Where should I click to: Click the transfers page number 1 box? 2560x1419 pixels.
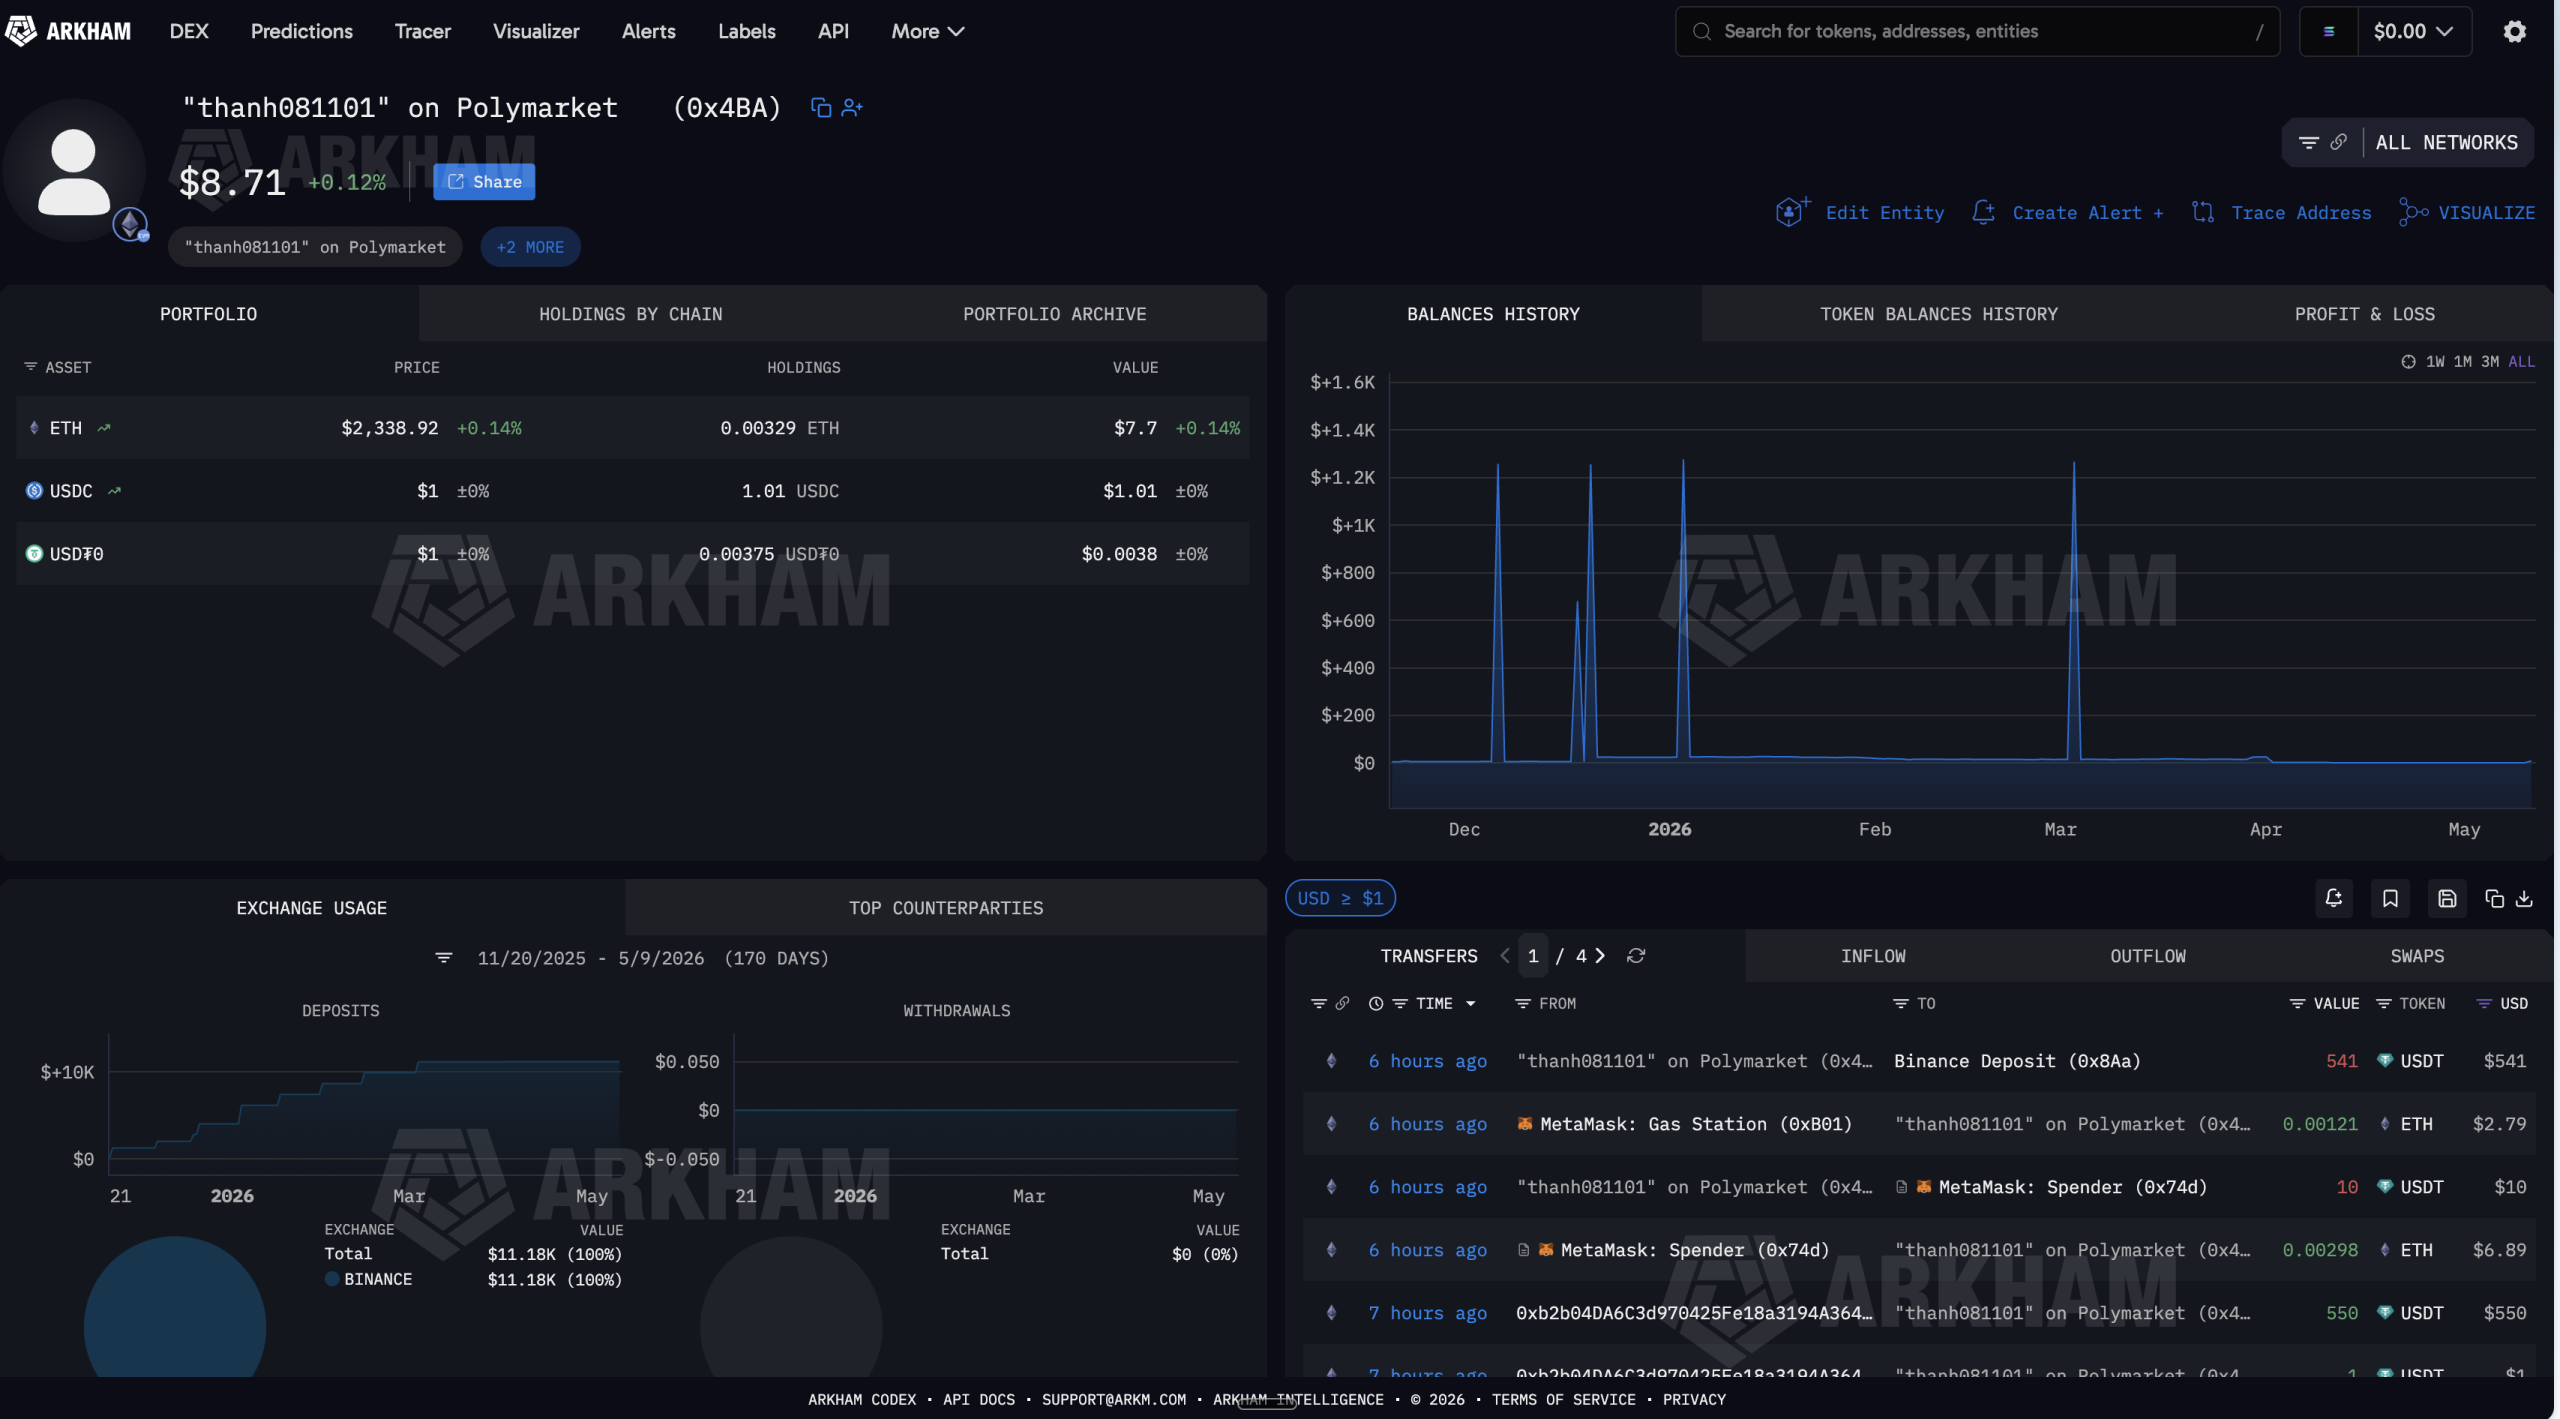point(1533,956)
